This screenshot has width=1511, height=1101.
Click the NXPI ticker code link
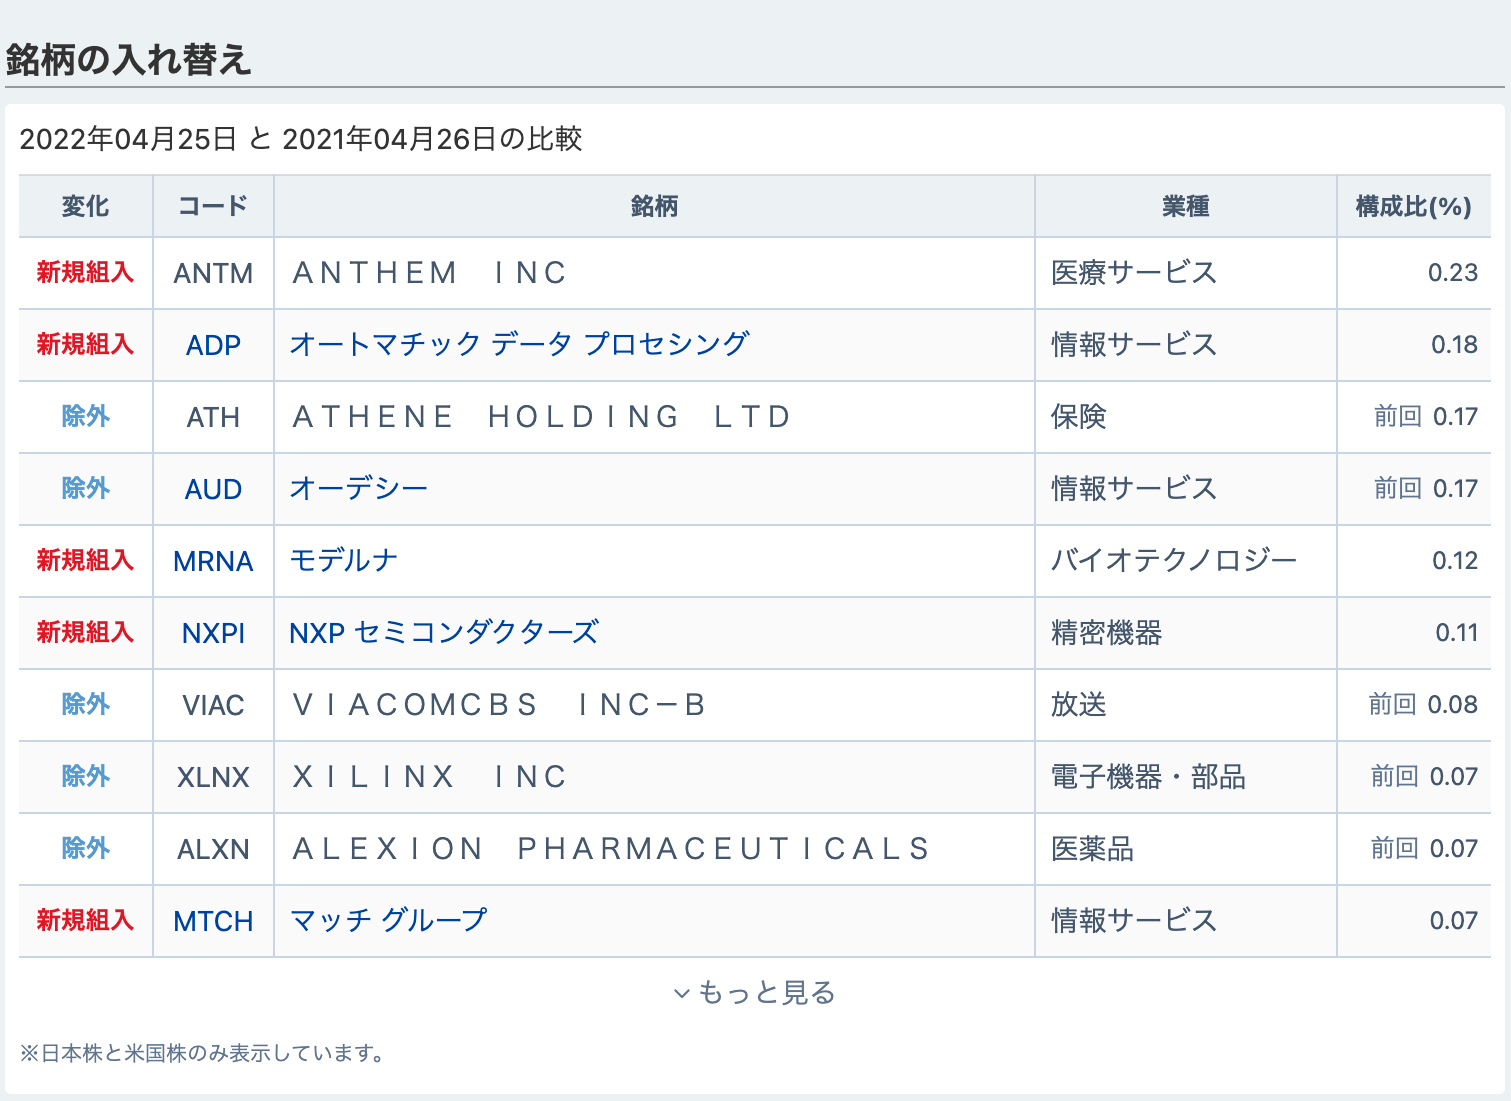point(213,633)
